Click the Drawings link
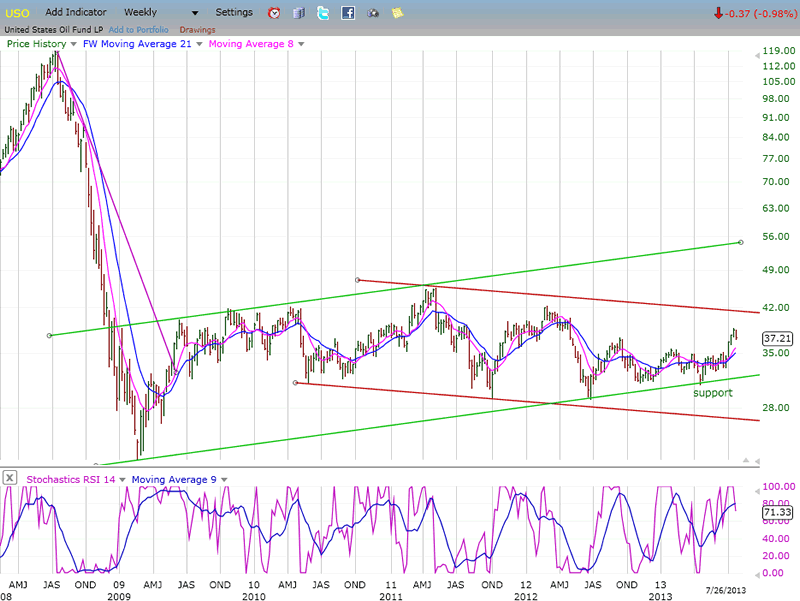Image resolution: width=800 pixels, height=601 pixels. (x=197, y=29)
